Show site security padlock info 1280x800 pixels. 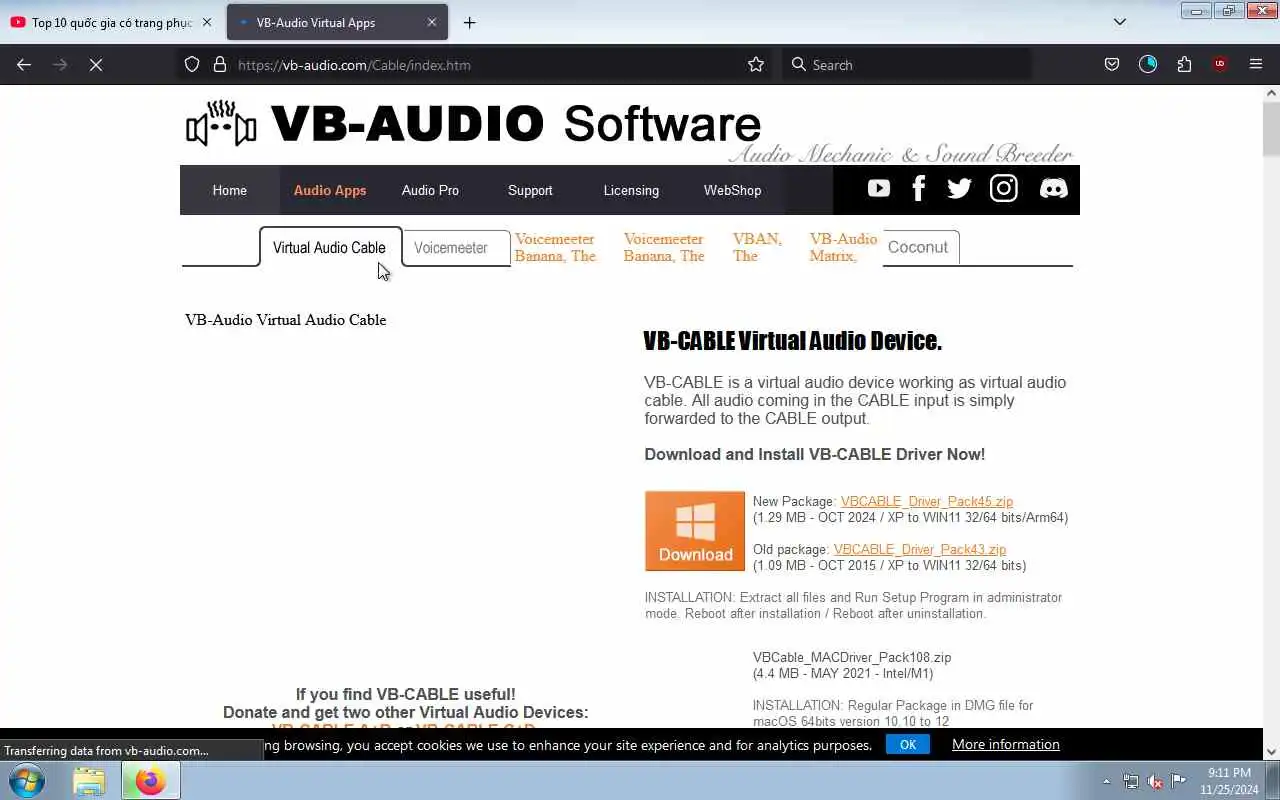(x=220, y=64)
